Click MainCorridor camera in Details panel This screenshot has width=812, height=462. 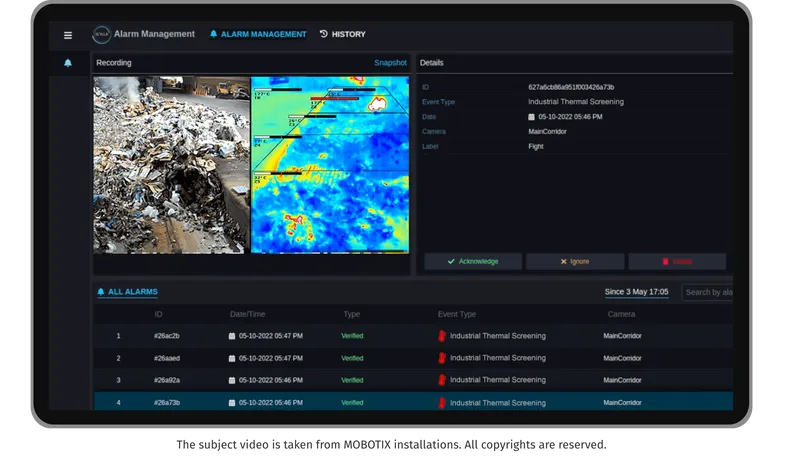tap(547, 132)
